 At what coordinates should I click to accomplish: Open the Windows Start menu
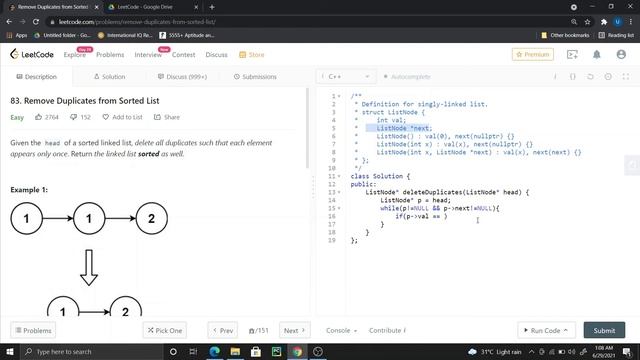[x=9, y=351]
